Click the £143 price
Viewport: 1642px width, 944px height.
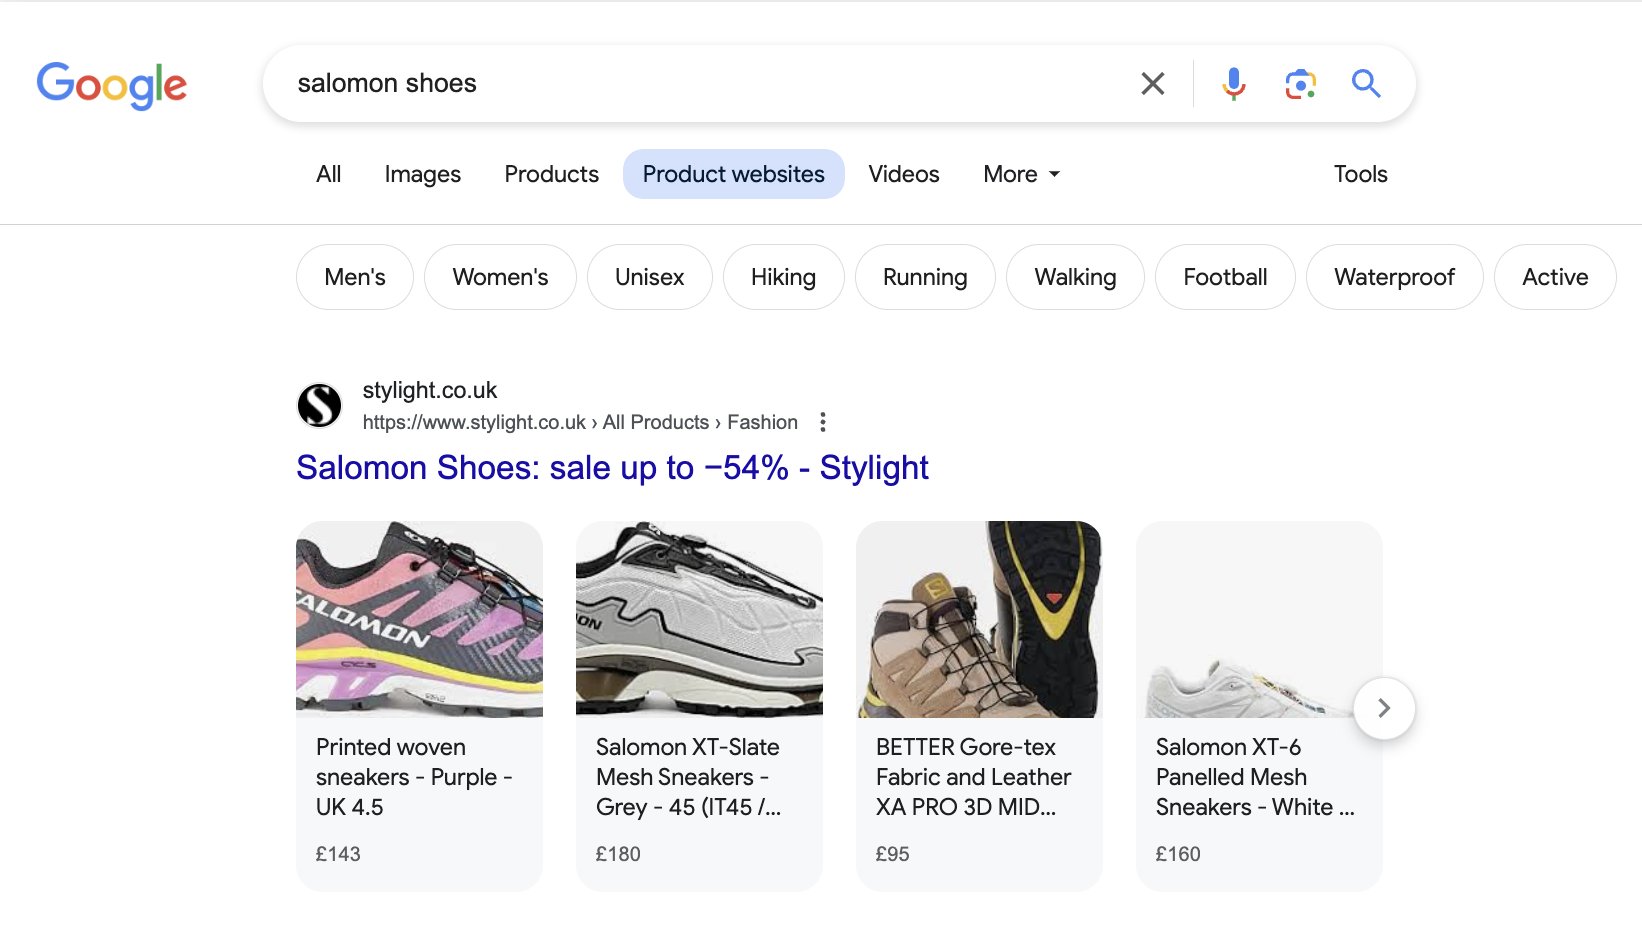tap(338, 854)
